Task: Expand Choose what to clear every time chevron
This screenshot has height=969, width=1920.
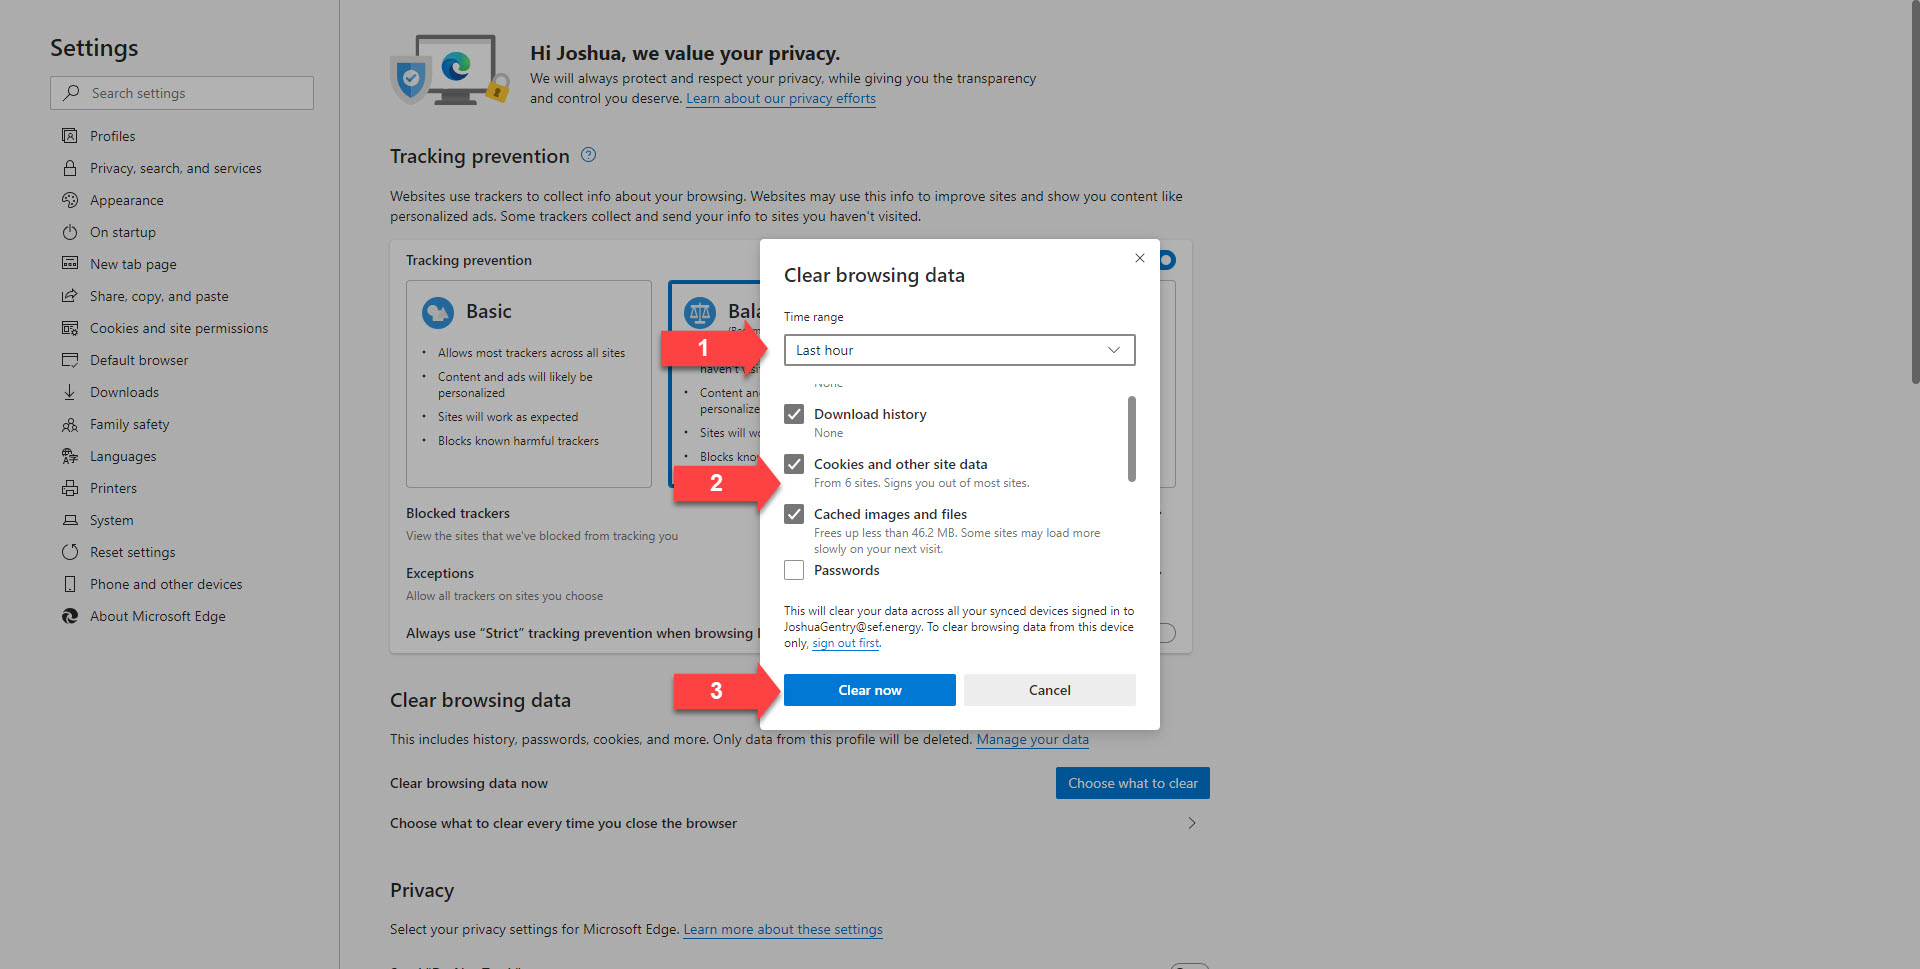Action: (x=1192, y=823)
